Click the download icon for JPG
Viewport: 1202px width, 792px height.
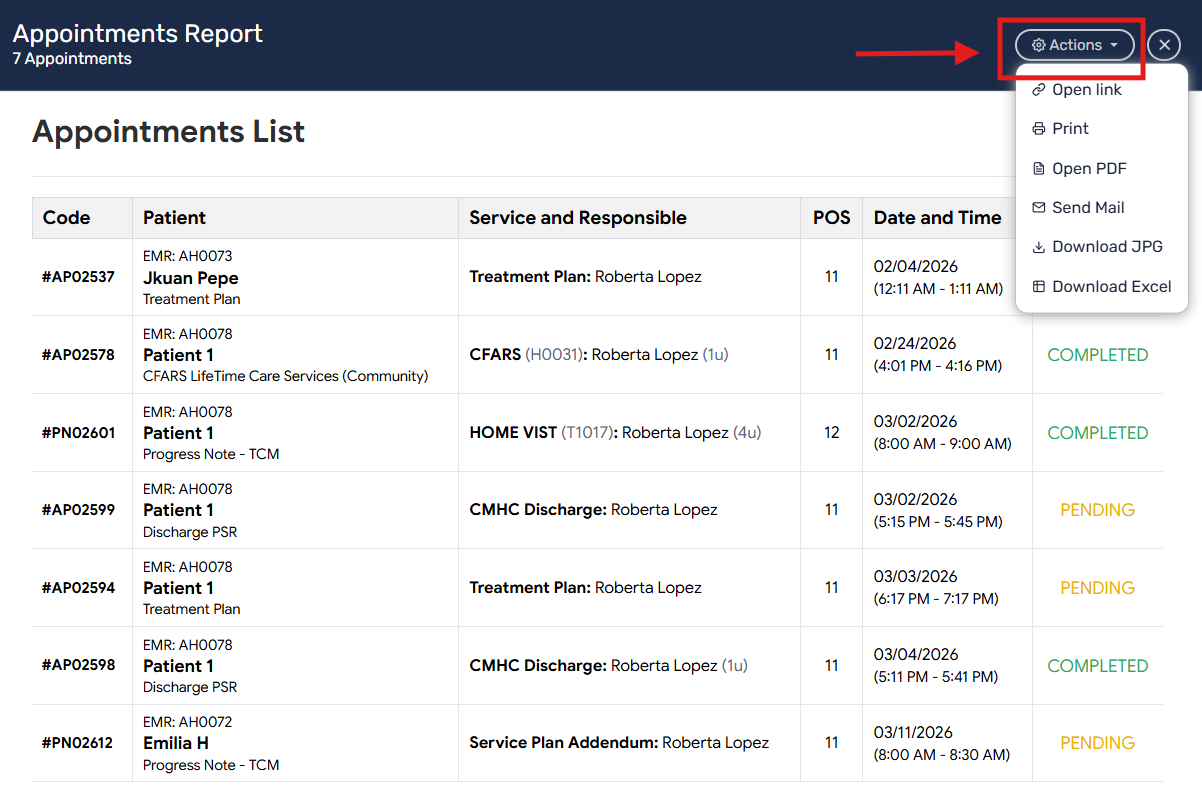[1038, 247]
